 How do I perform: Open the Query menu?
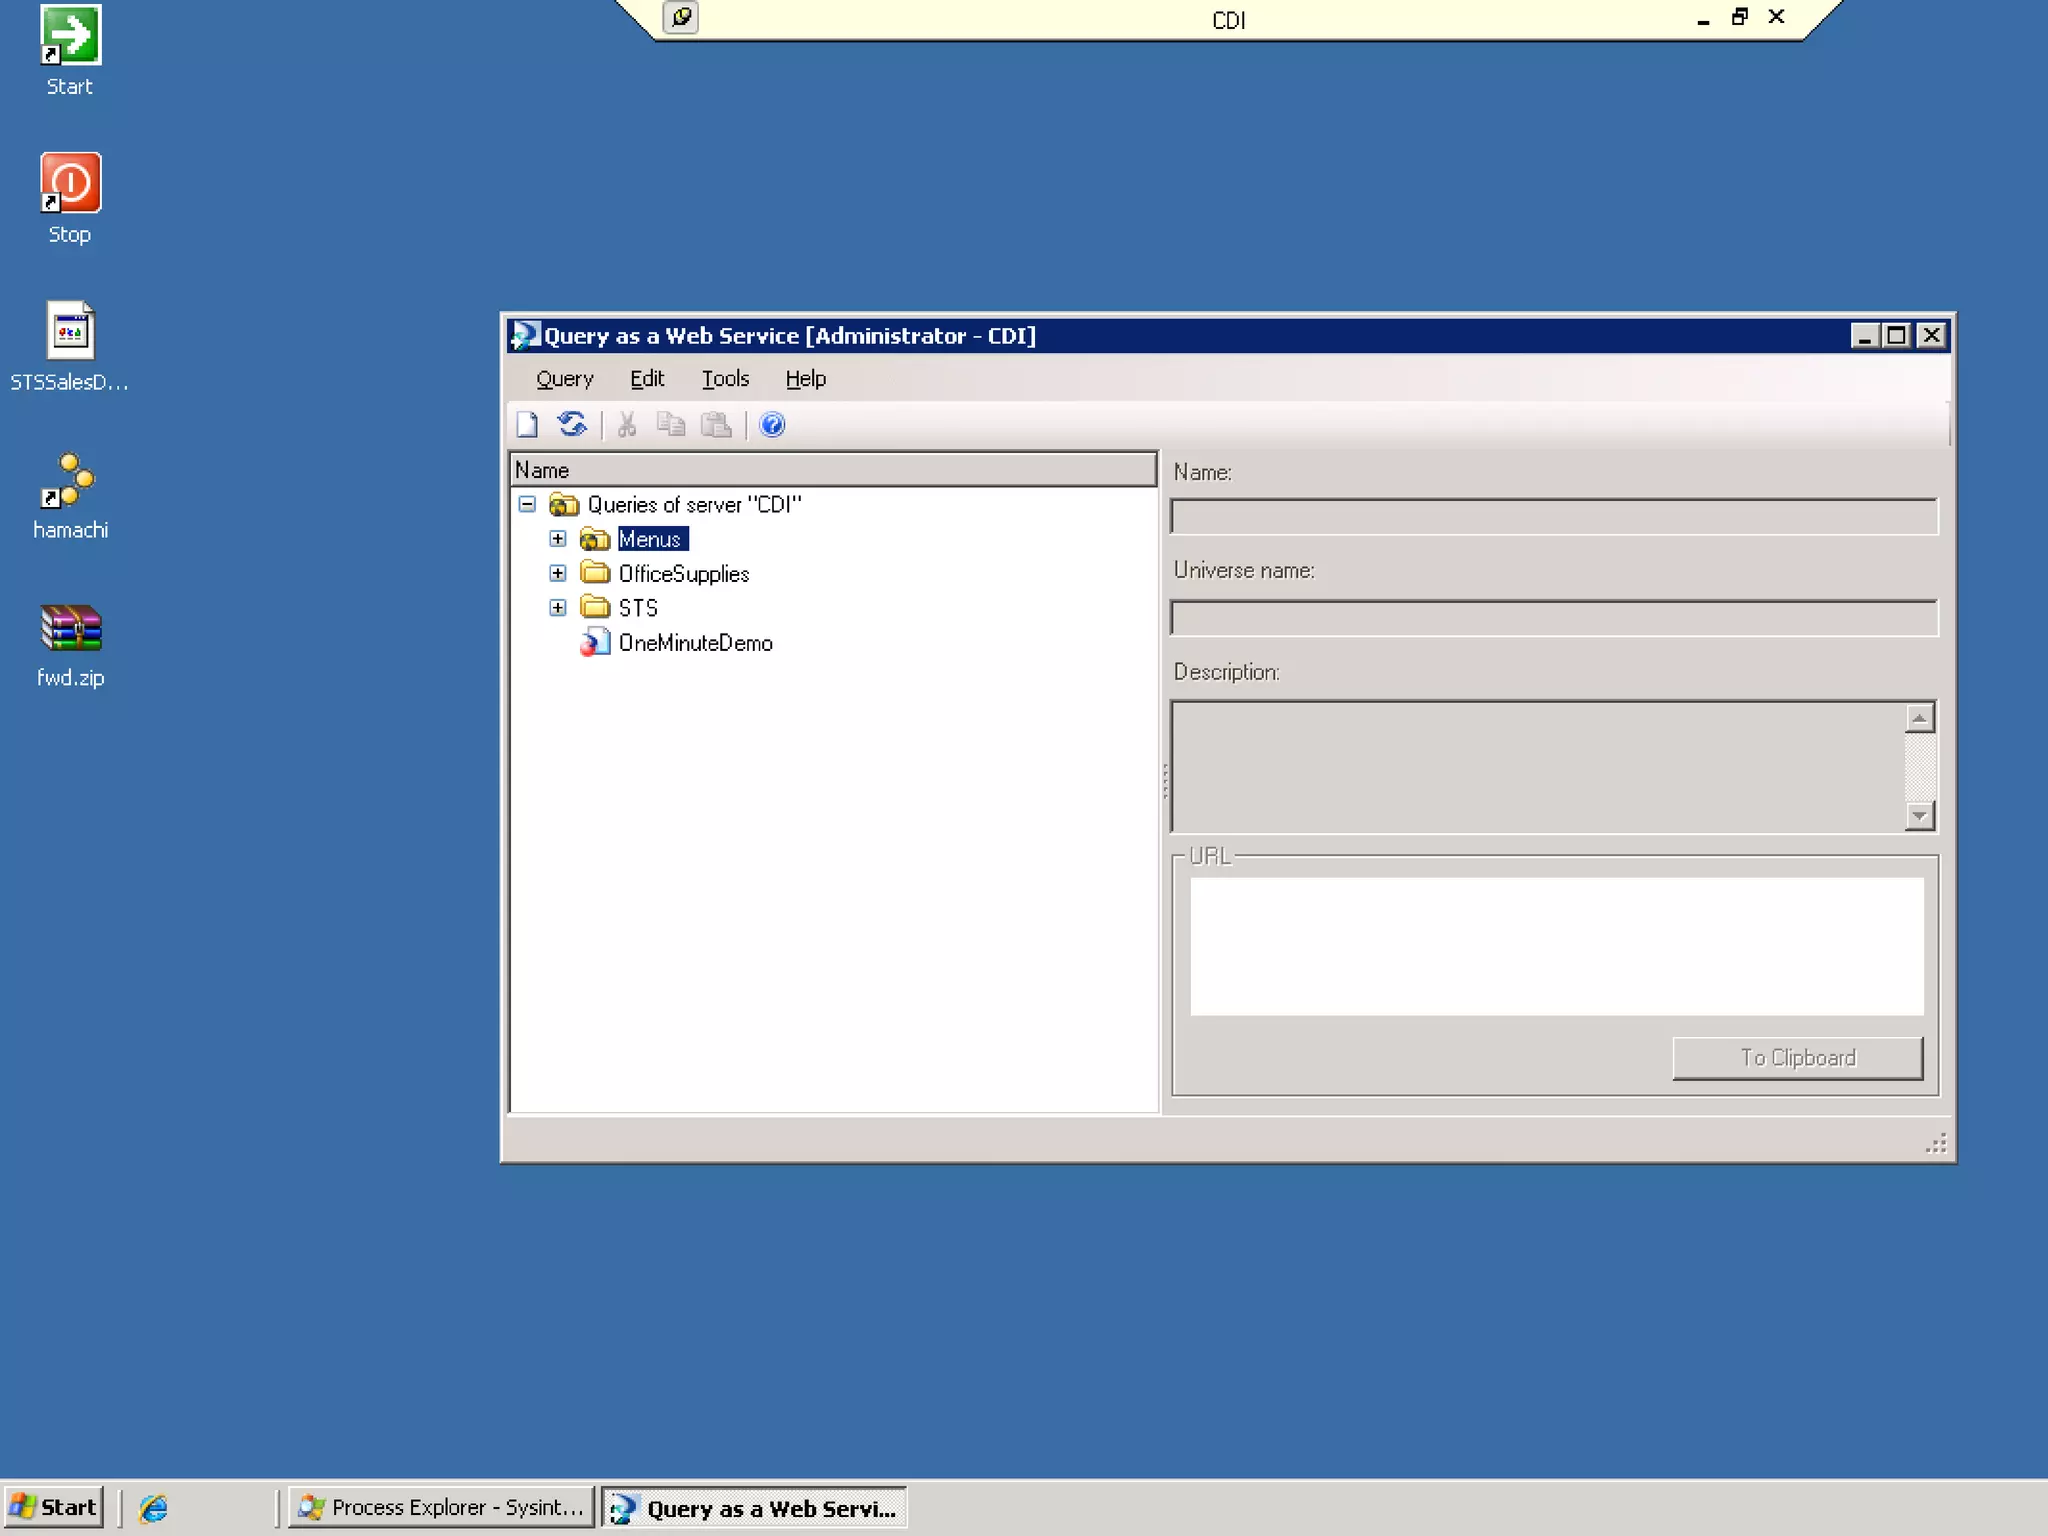point(564,379)
